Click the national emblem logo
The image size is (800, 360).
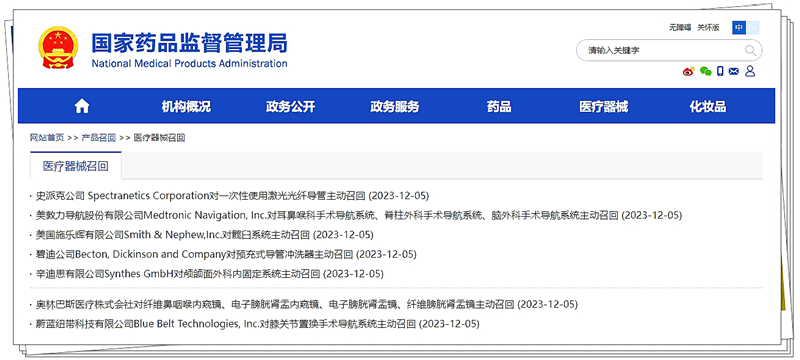pyautogui.click(x=59, y=48)
